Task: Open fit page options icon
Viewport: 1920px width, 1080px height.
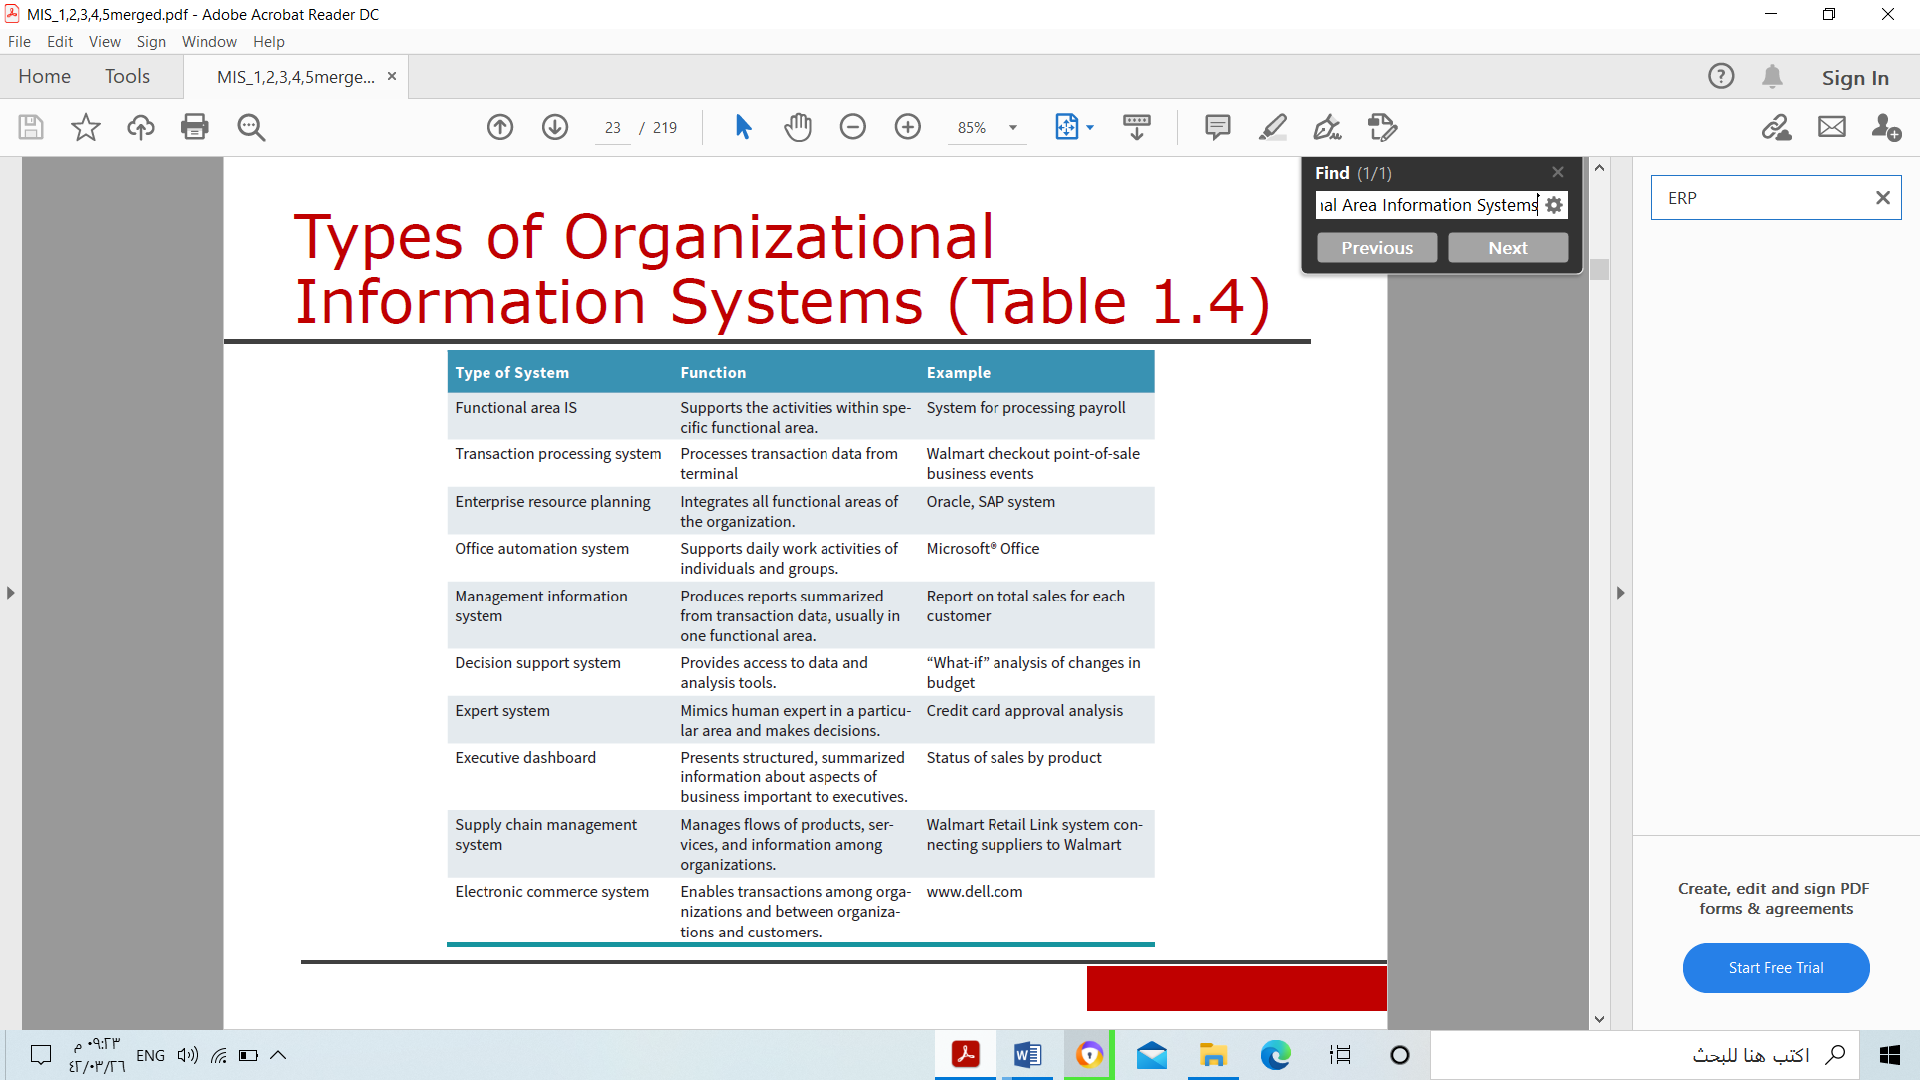Action: (1067, 127)
